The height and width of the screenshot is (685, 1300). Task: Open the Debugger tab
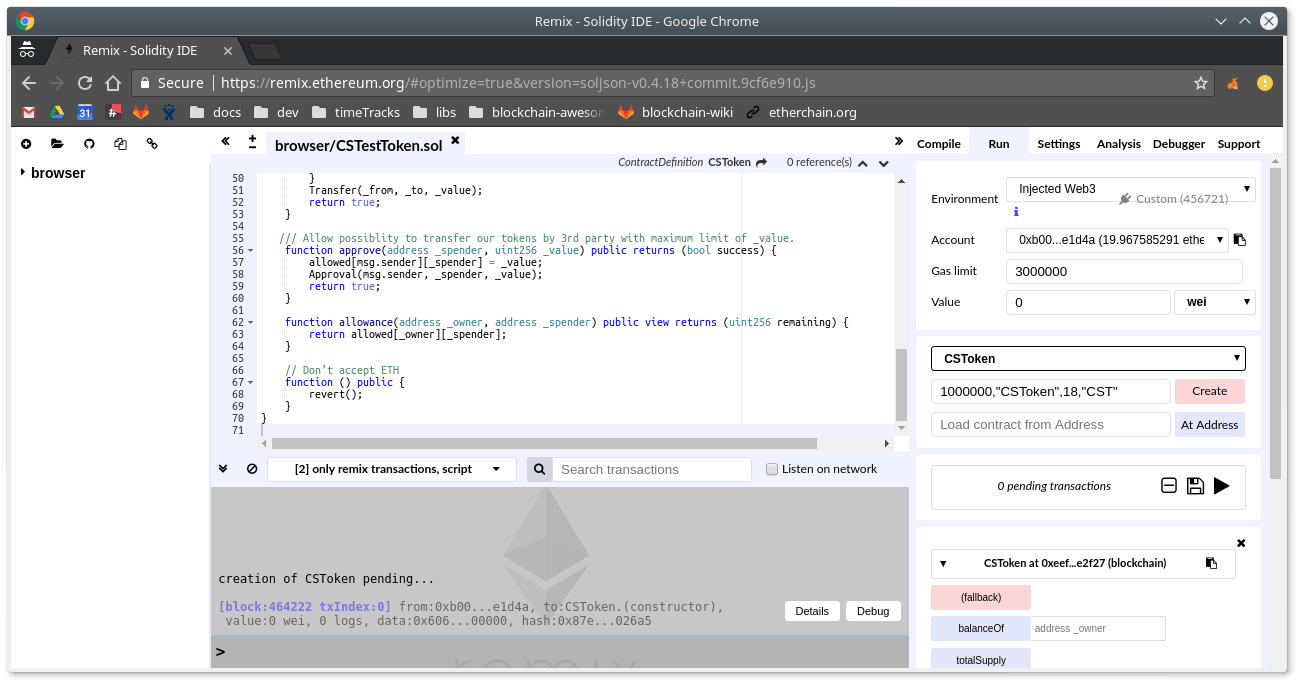pyautogui.click(x=1179, y=144)
